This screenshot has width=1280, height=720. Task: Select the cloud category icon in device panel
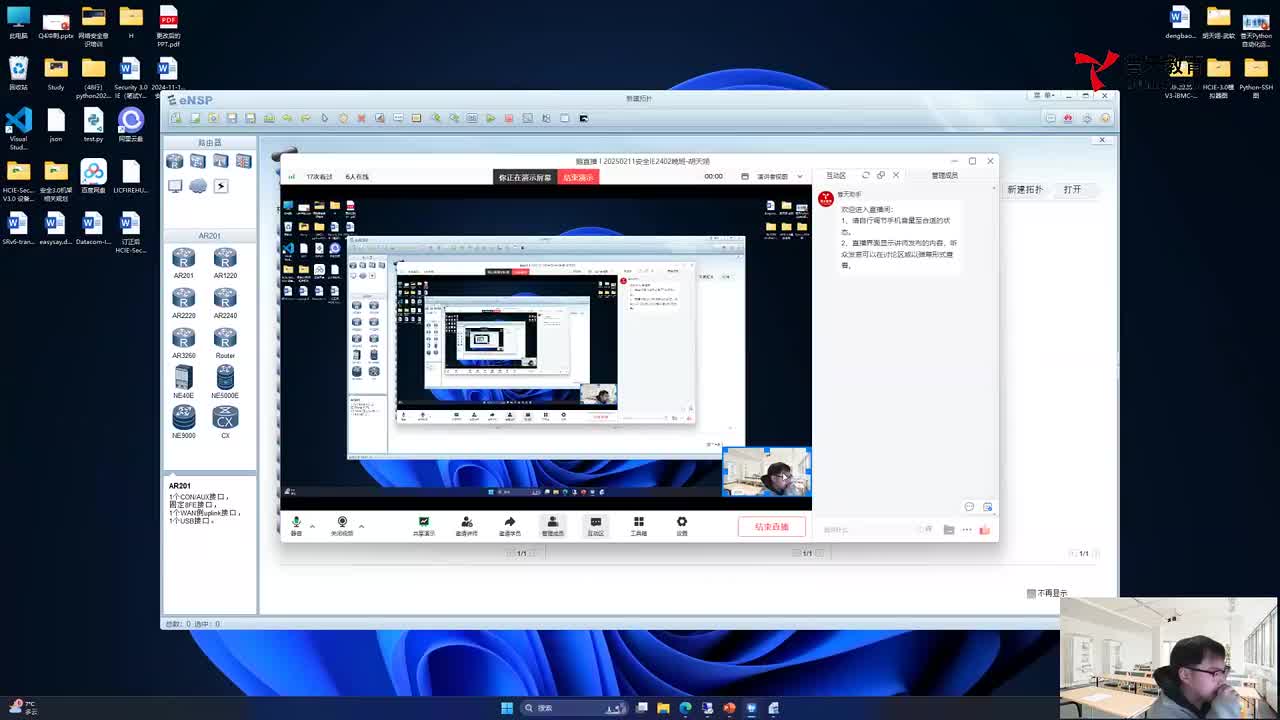[x=198, y=186]
